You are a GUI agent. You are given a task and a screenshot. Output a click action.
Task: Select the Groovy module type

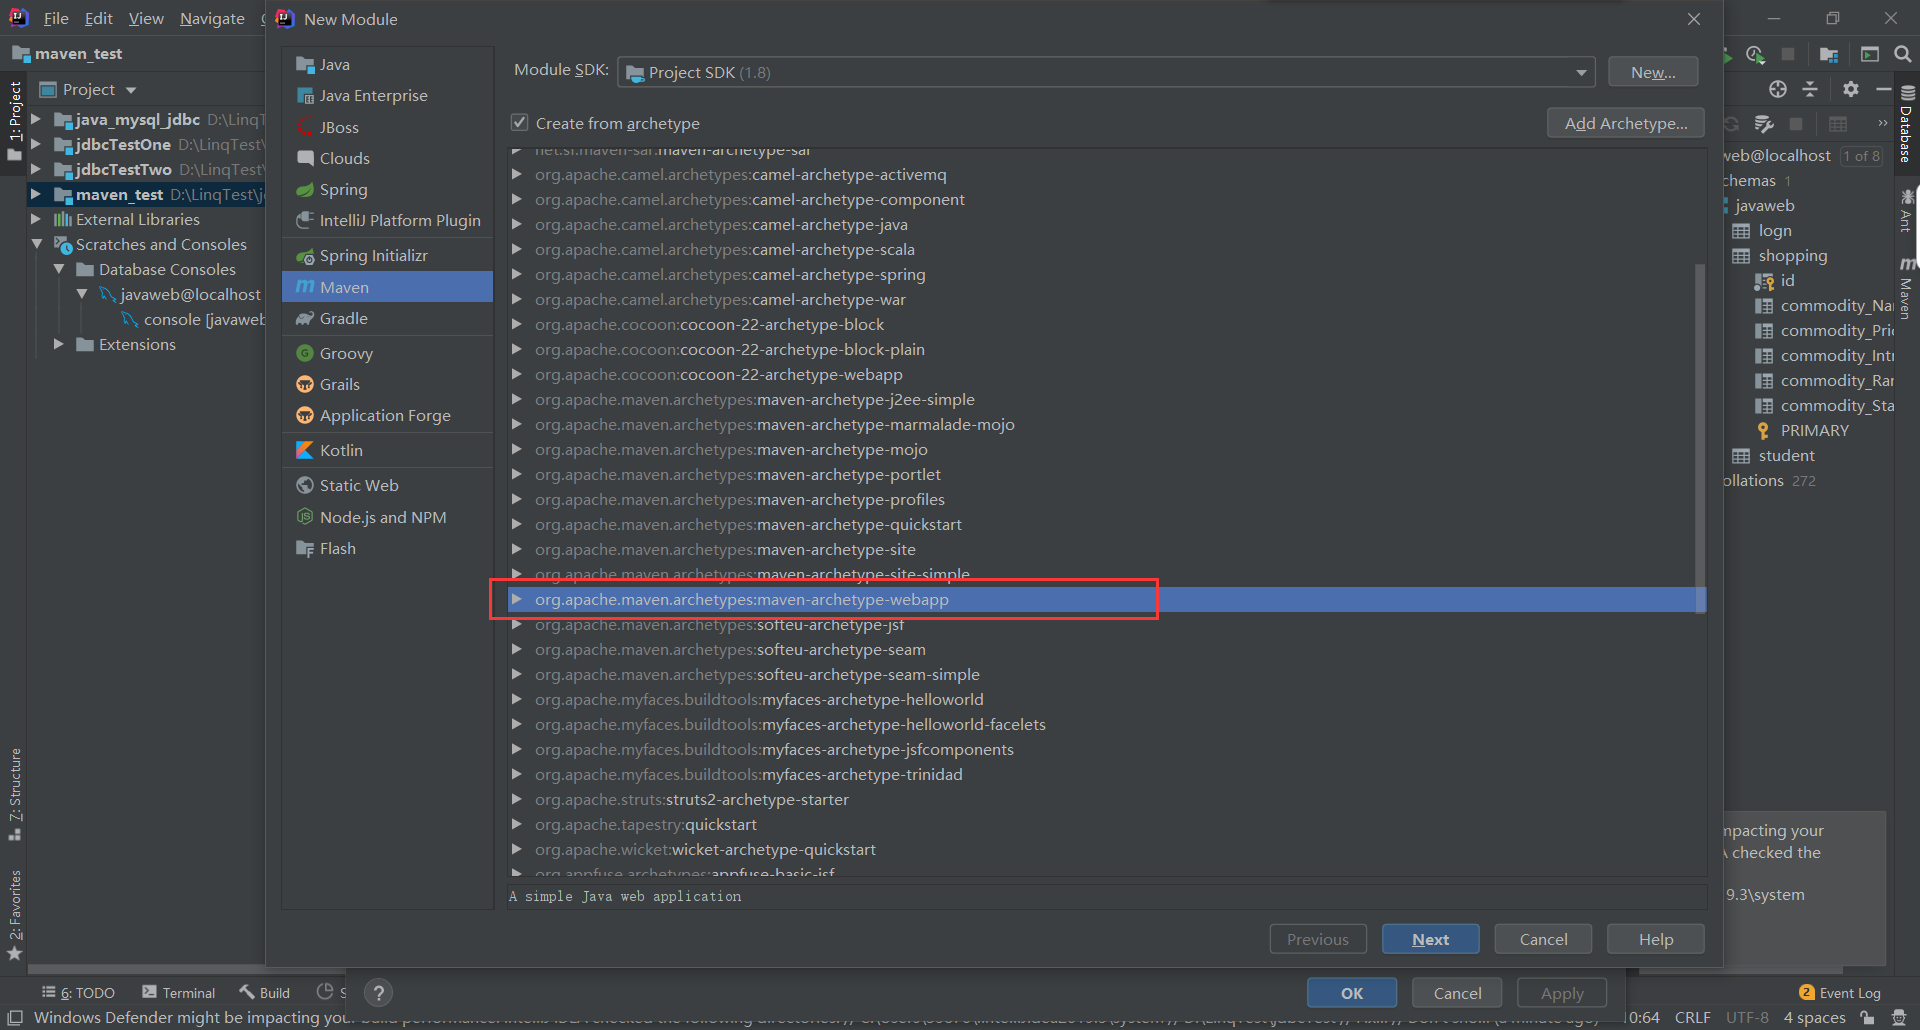click(x=387, y=353)
